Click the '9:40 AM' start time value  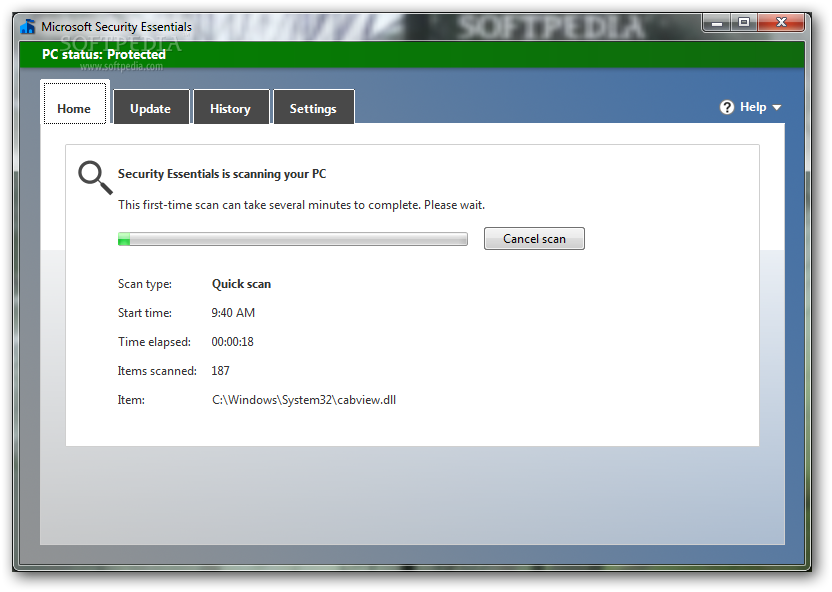pyautogui.click(x=233, y=313)
